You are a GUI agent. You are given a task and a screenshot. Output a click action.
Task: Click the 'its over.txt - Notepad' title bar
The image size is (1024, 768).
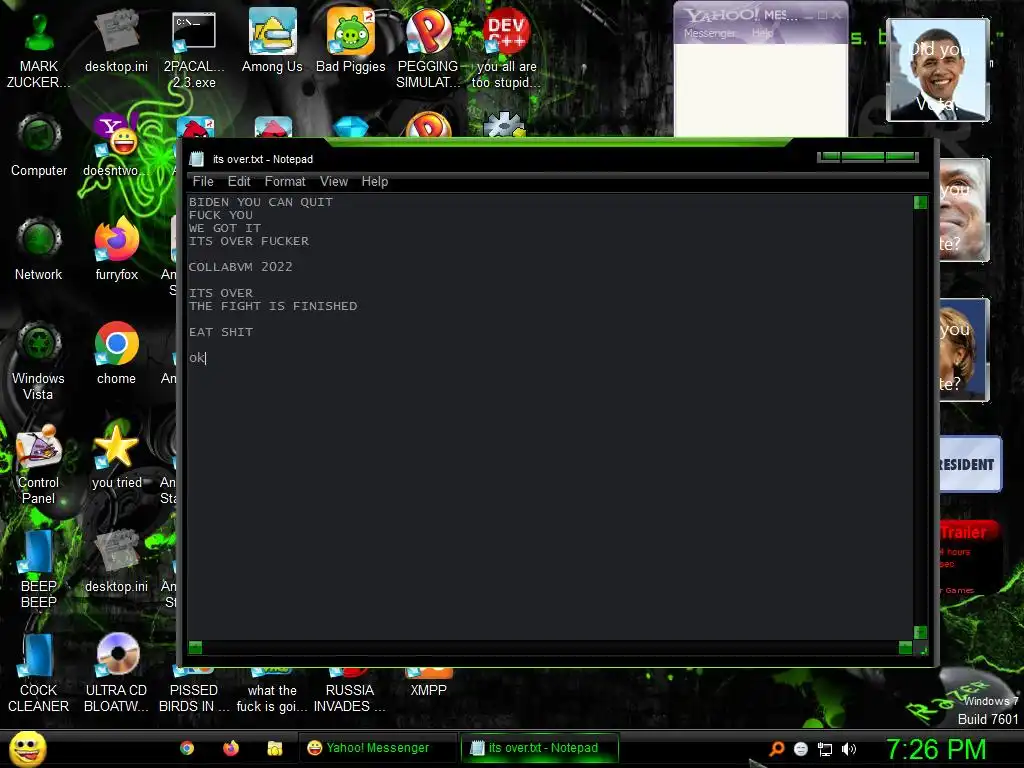(x=496, y=159)
